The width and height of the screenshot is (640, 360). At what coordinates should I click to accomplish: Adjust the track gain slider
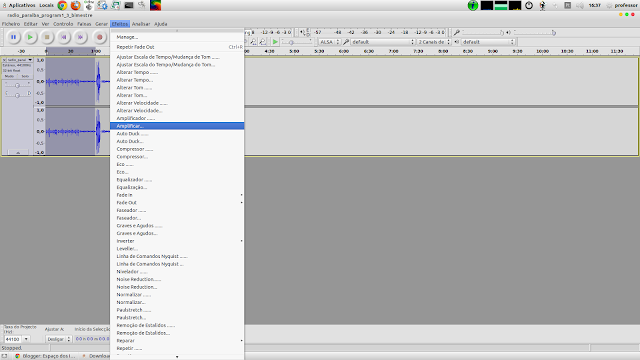pos(17,85)
